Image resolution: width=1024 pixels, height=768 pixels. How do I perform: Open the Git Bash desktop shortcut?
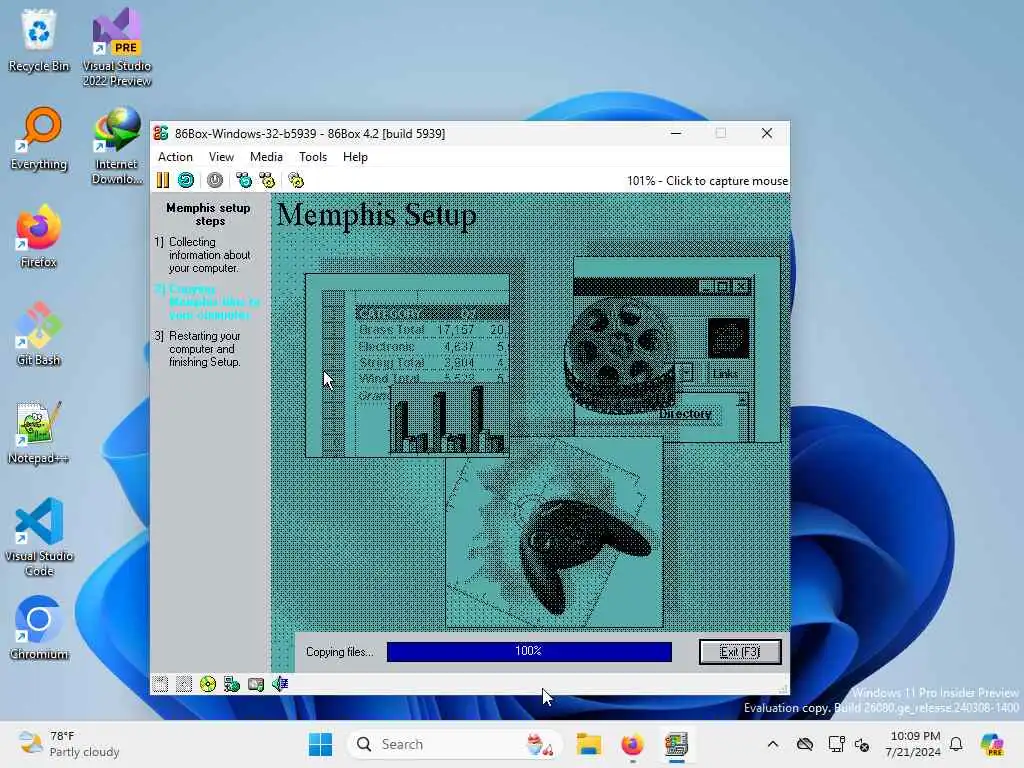(39, 334)
